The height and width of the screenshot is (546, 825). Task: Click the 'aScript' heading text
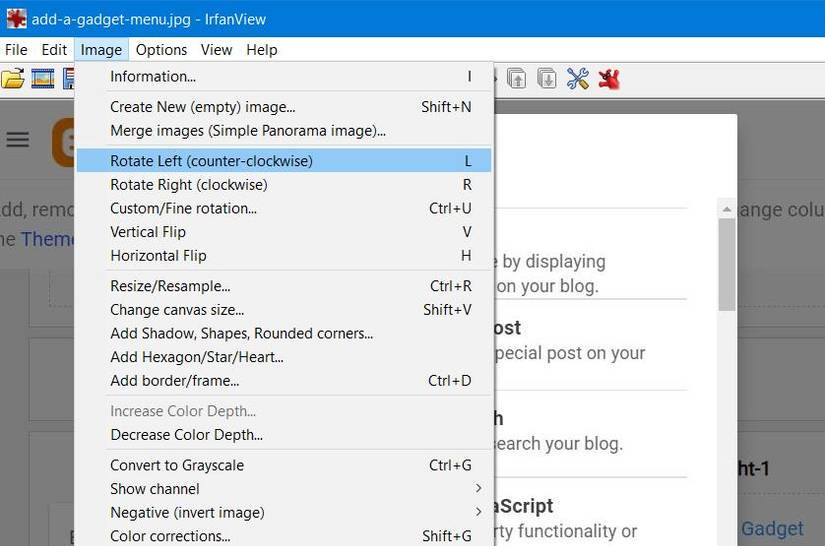click(523, 506)
